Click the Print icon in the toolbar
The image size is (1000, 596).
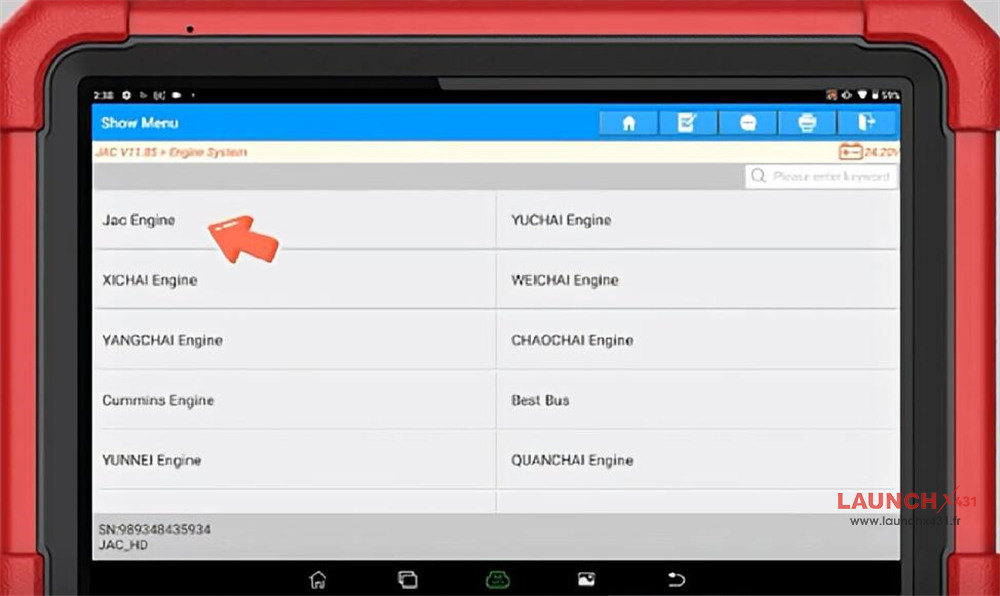pyautogui.click(x=807, y=122)
